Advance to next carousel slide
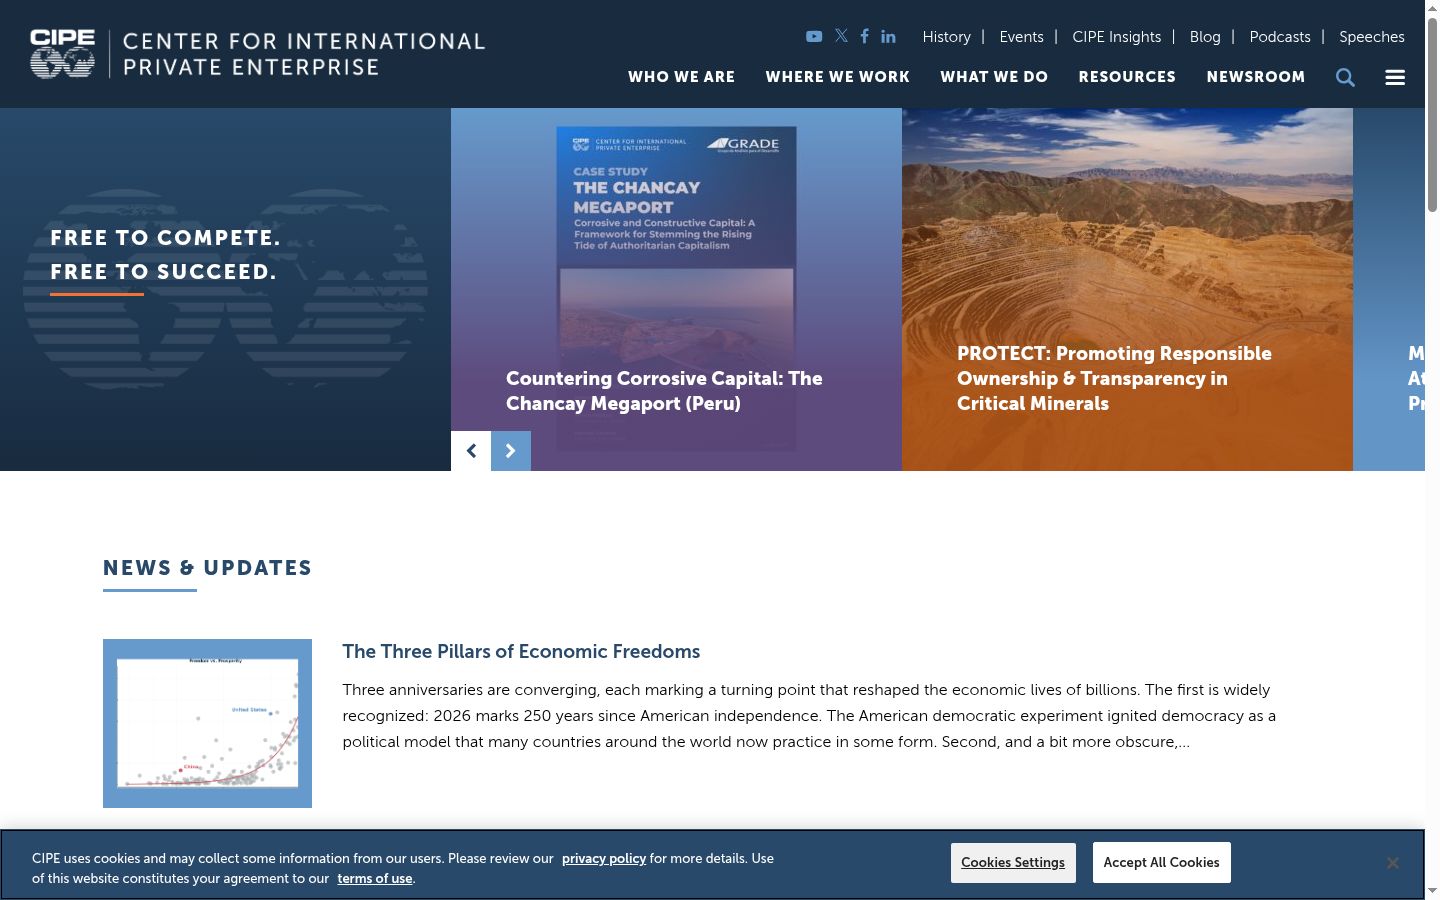Image resolution: width=1440 pixels, height=900 pixels. (511, 451)
